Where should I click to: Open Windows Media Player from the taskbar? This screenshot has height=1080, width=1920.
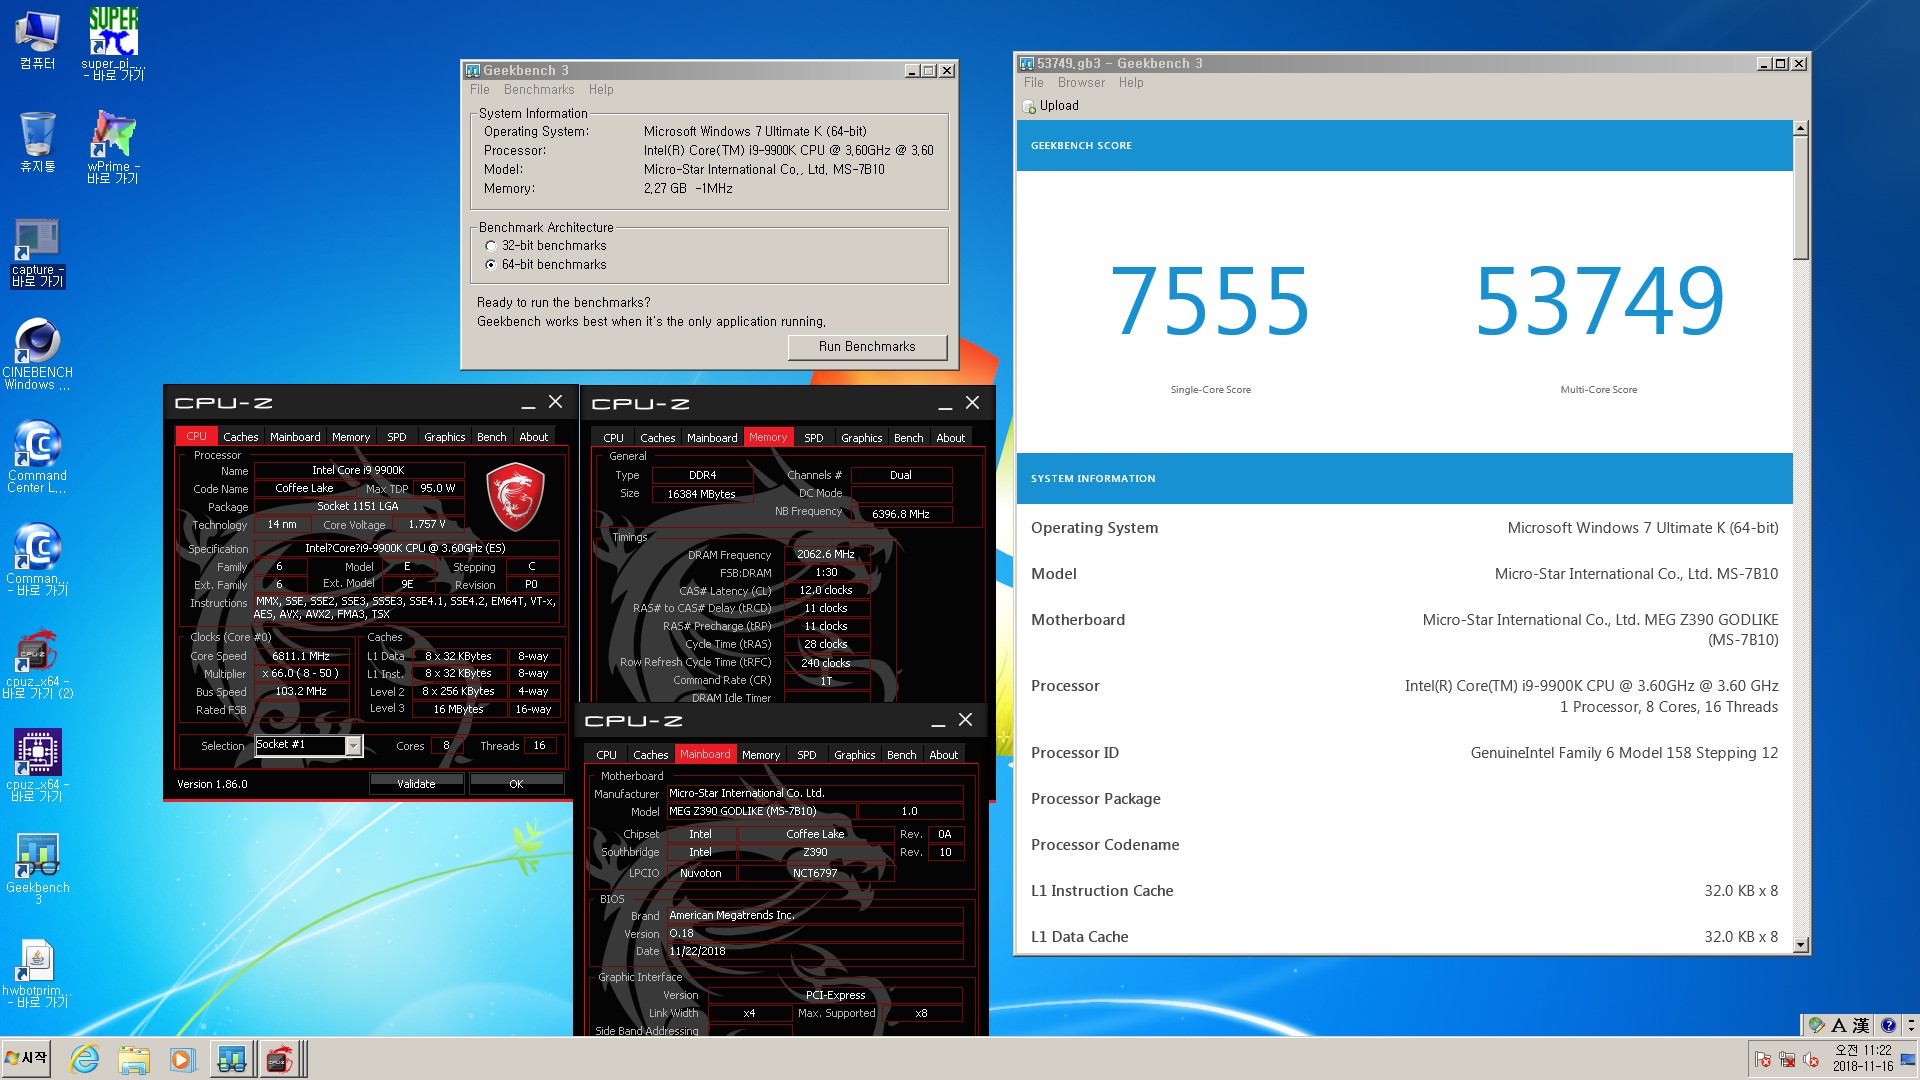[181, 1059]
